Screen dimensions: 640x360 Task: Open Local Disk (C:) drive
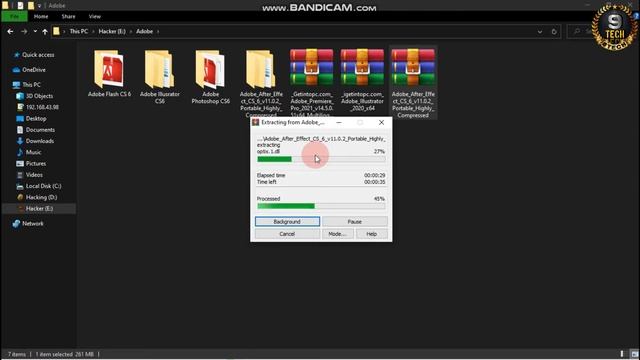(x=43, y=186)
